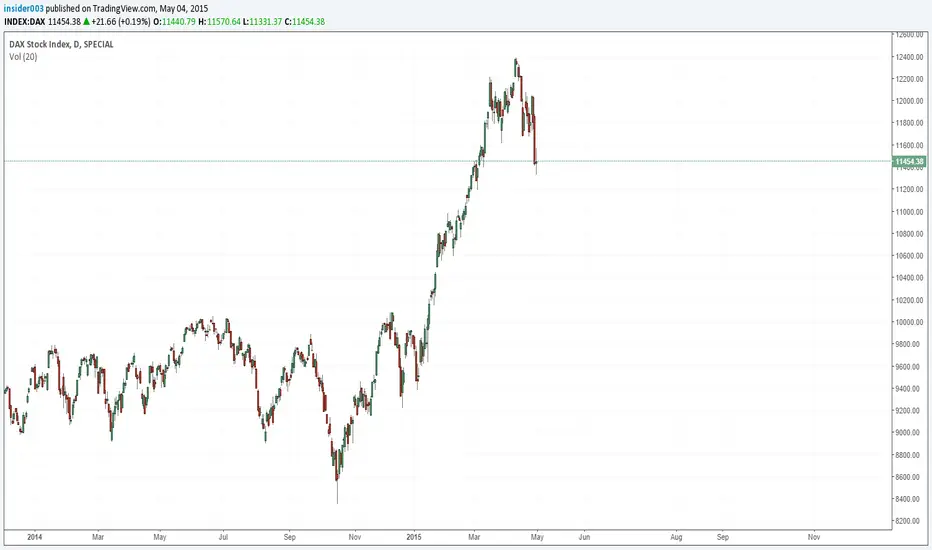Viewport: 932px width, 550px height.
Task: Click the low value L:11331.37
Action: pos(262,22)
